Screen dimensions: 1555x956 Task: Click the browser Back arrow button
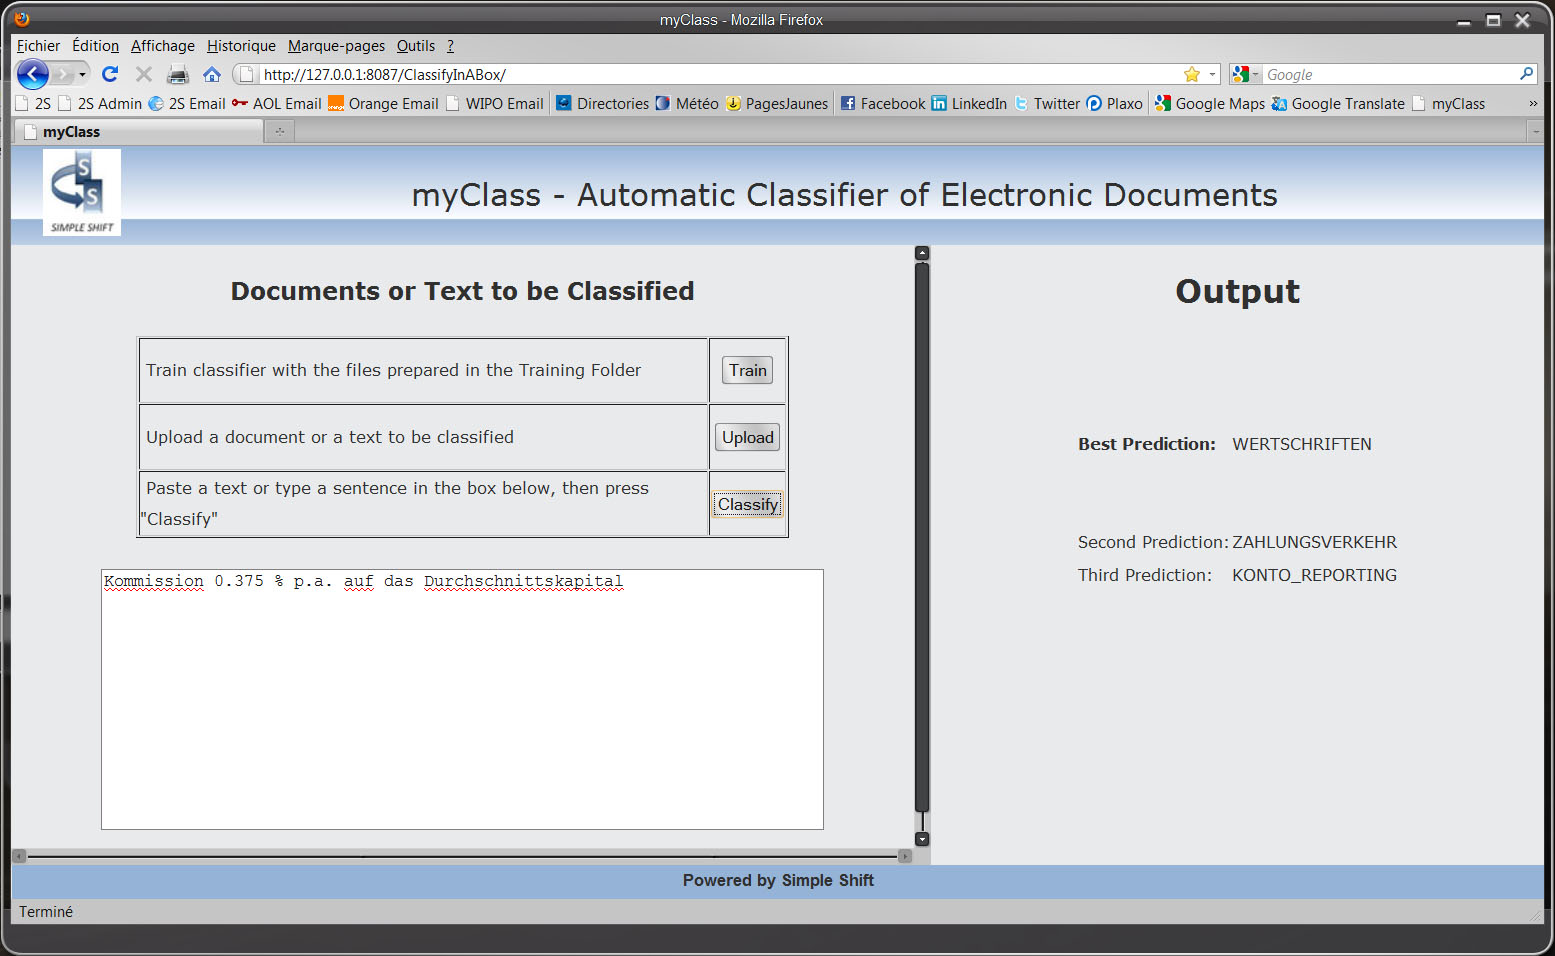pyautogui.click(x=33, y=74)
